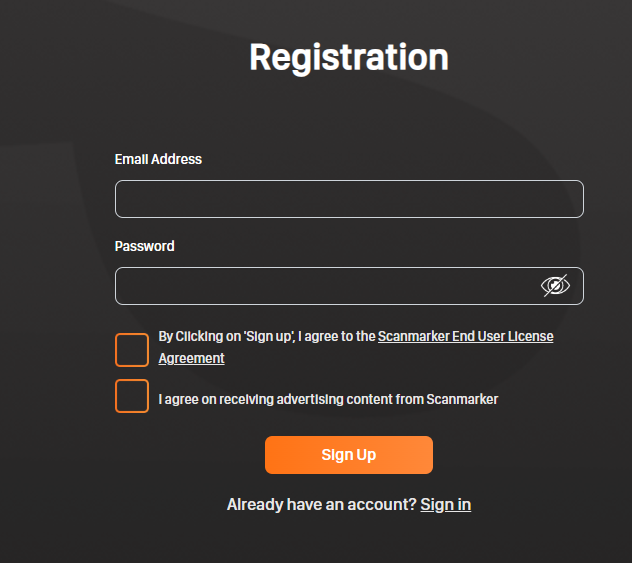Click the orange Sign Up button
Screen dimensions: 632x563
(x=349, y=455)
